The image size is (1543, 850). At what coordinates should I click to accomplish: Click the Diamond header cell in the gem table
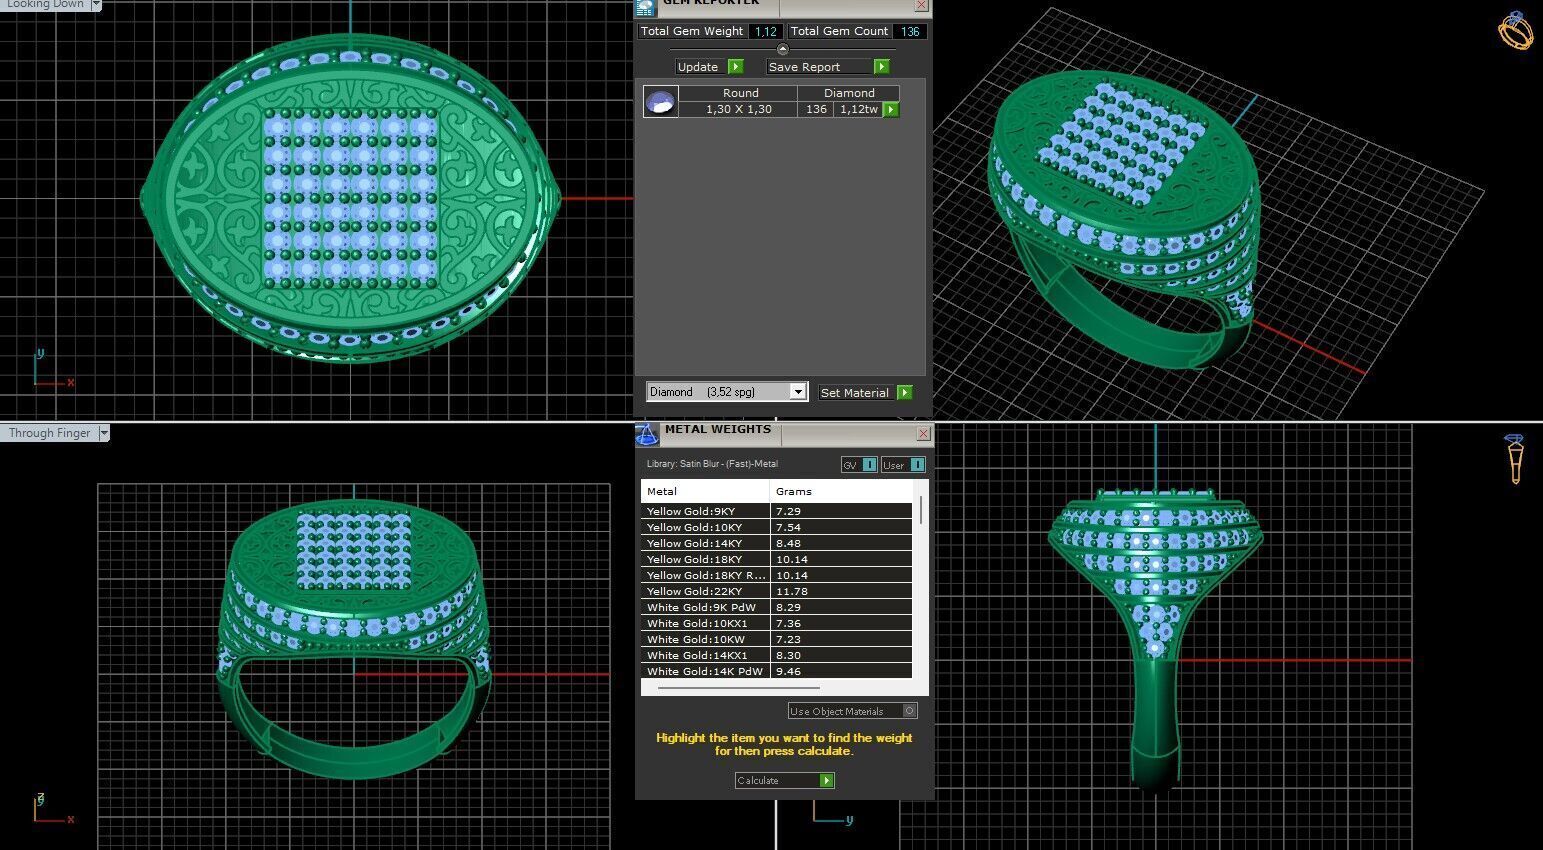coord(849,93)
